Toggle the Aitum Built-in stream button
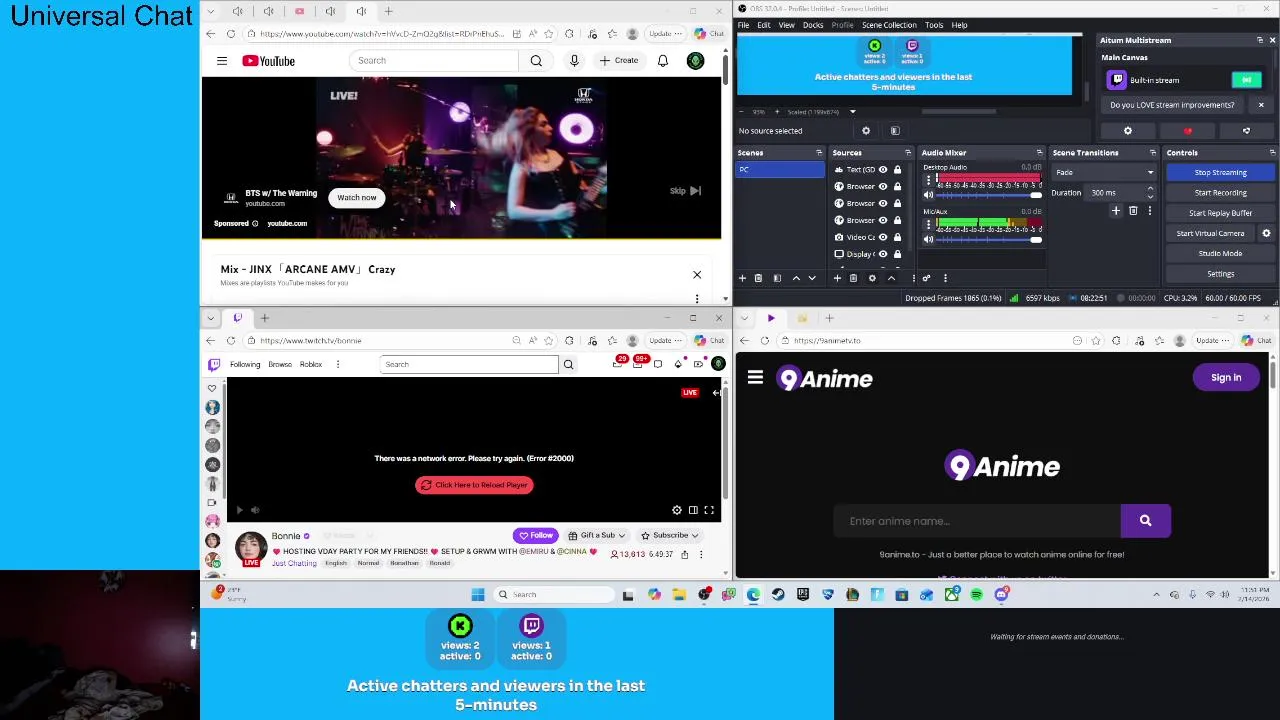This screenshot has height=720, width=1280. pyautogui.click(x=1246, y=80)
